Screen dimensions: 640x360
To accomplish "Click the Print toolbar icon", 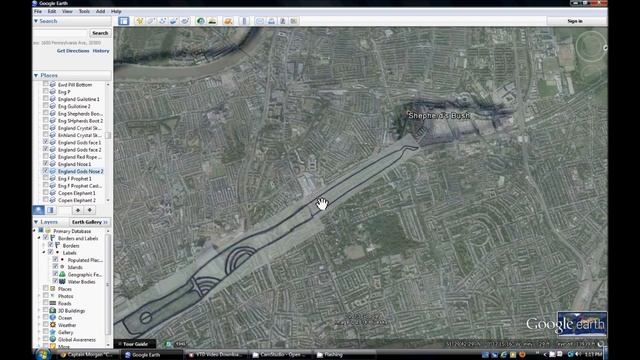I will pyautogui.click(x=271, y=21).
